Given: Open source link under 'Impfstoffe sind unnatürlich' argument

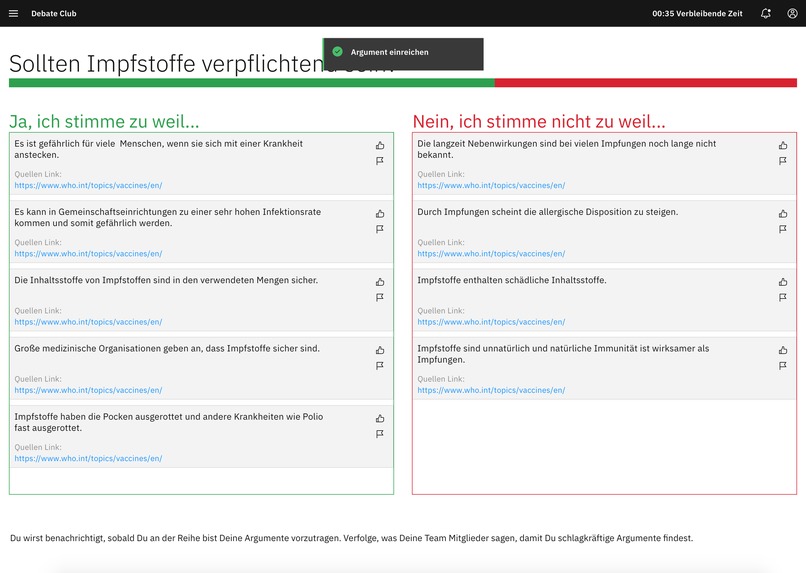Looking at the screenshot, I should click(x=491, y=391).
